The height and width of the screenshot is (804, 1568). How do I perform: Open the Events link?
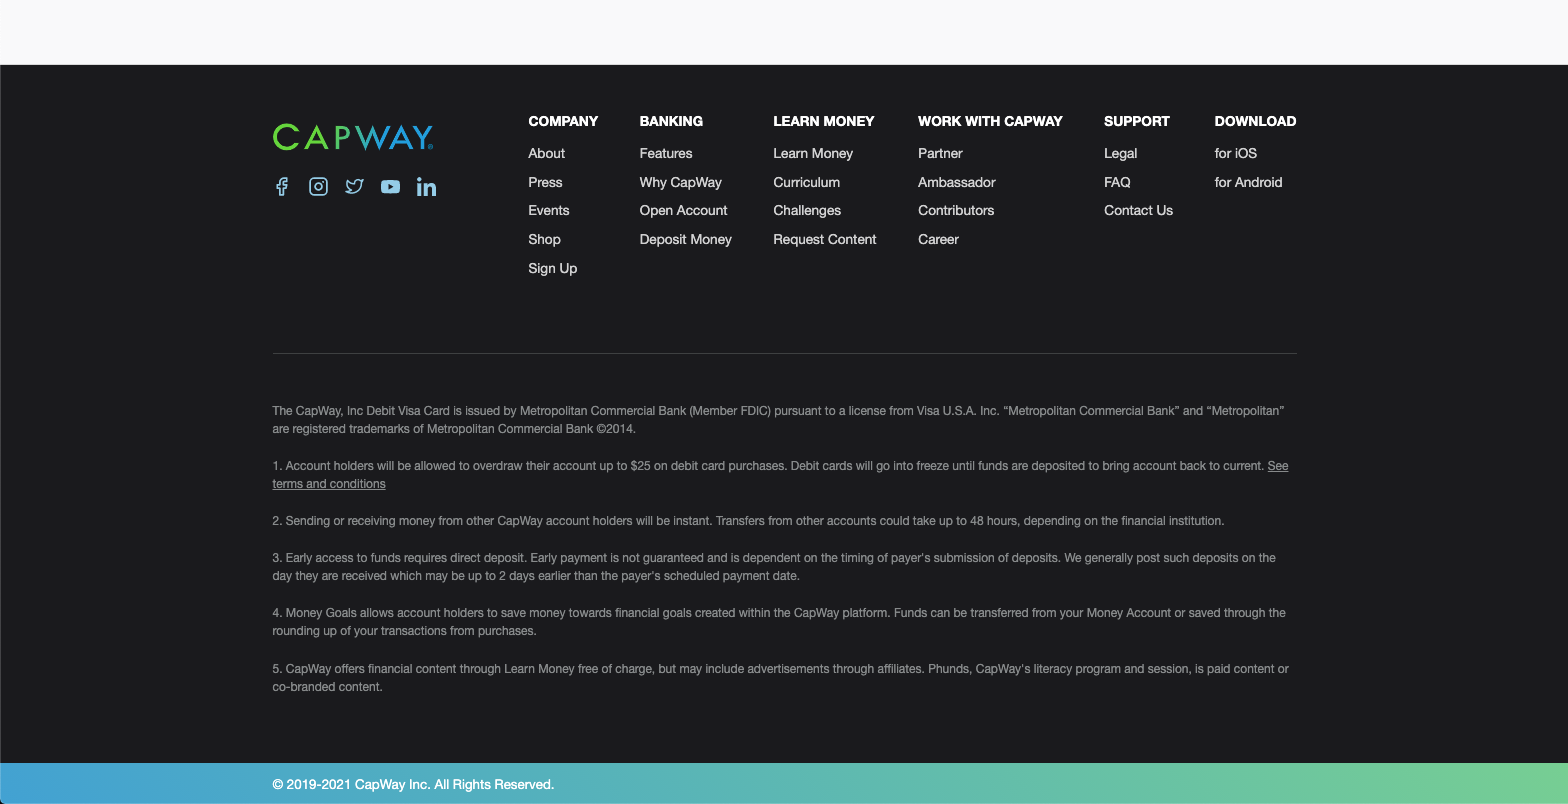549,210
